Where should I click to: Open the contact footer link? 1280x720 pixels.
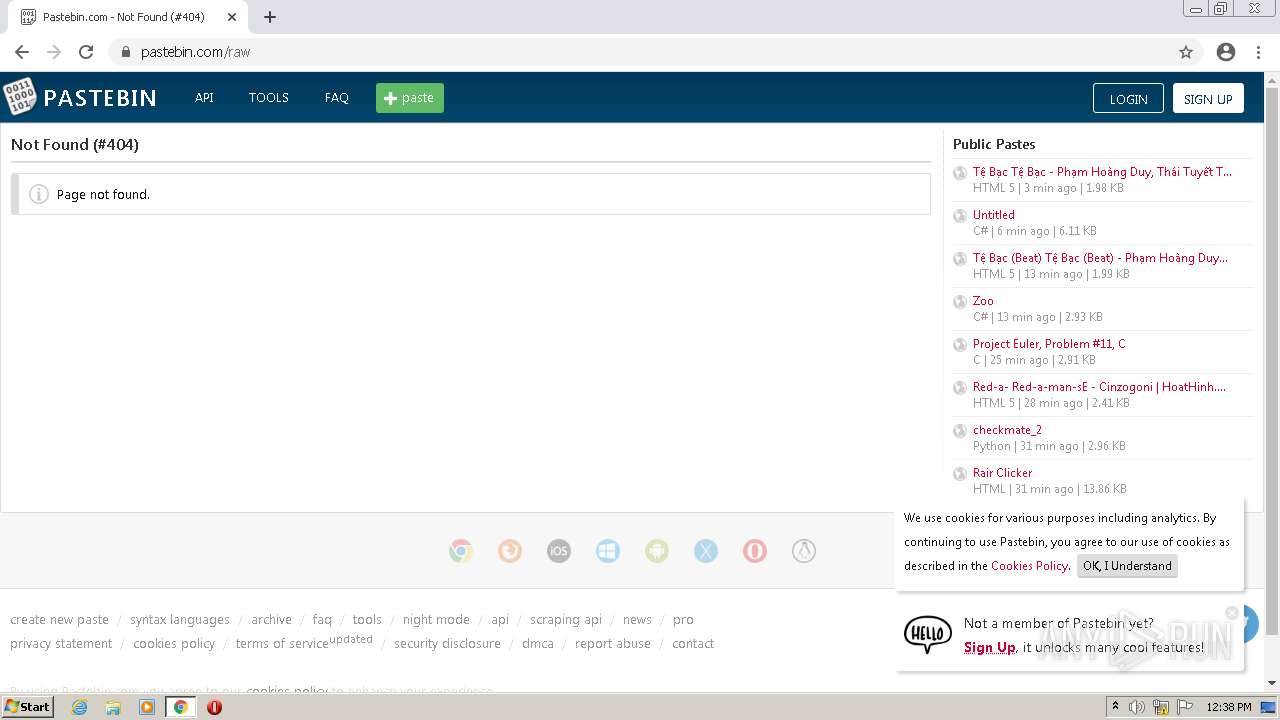tap(693, 644)
